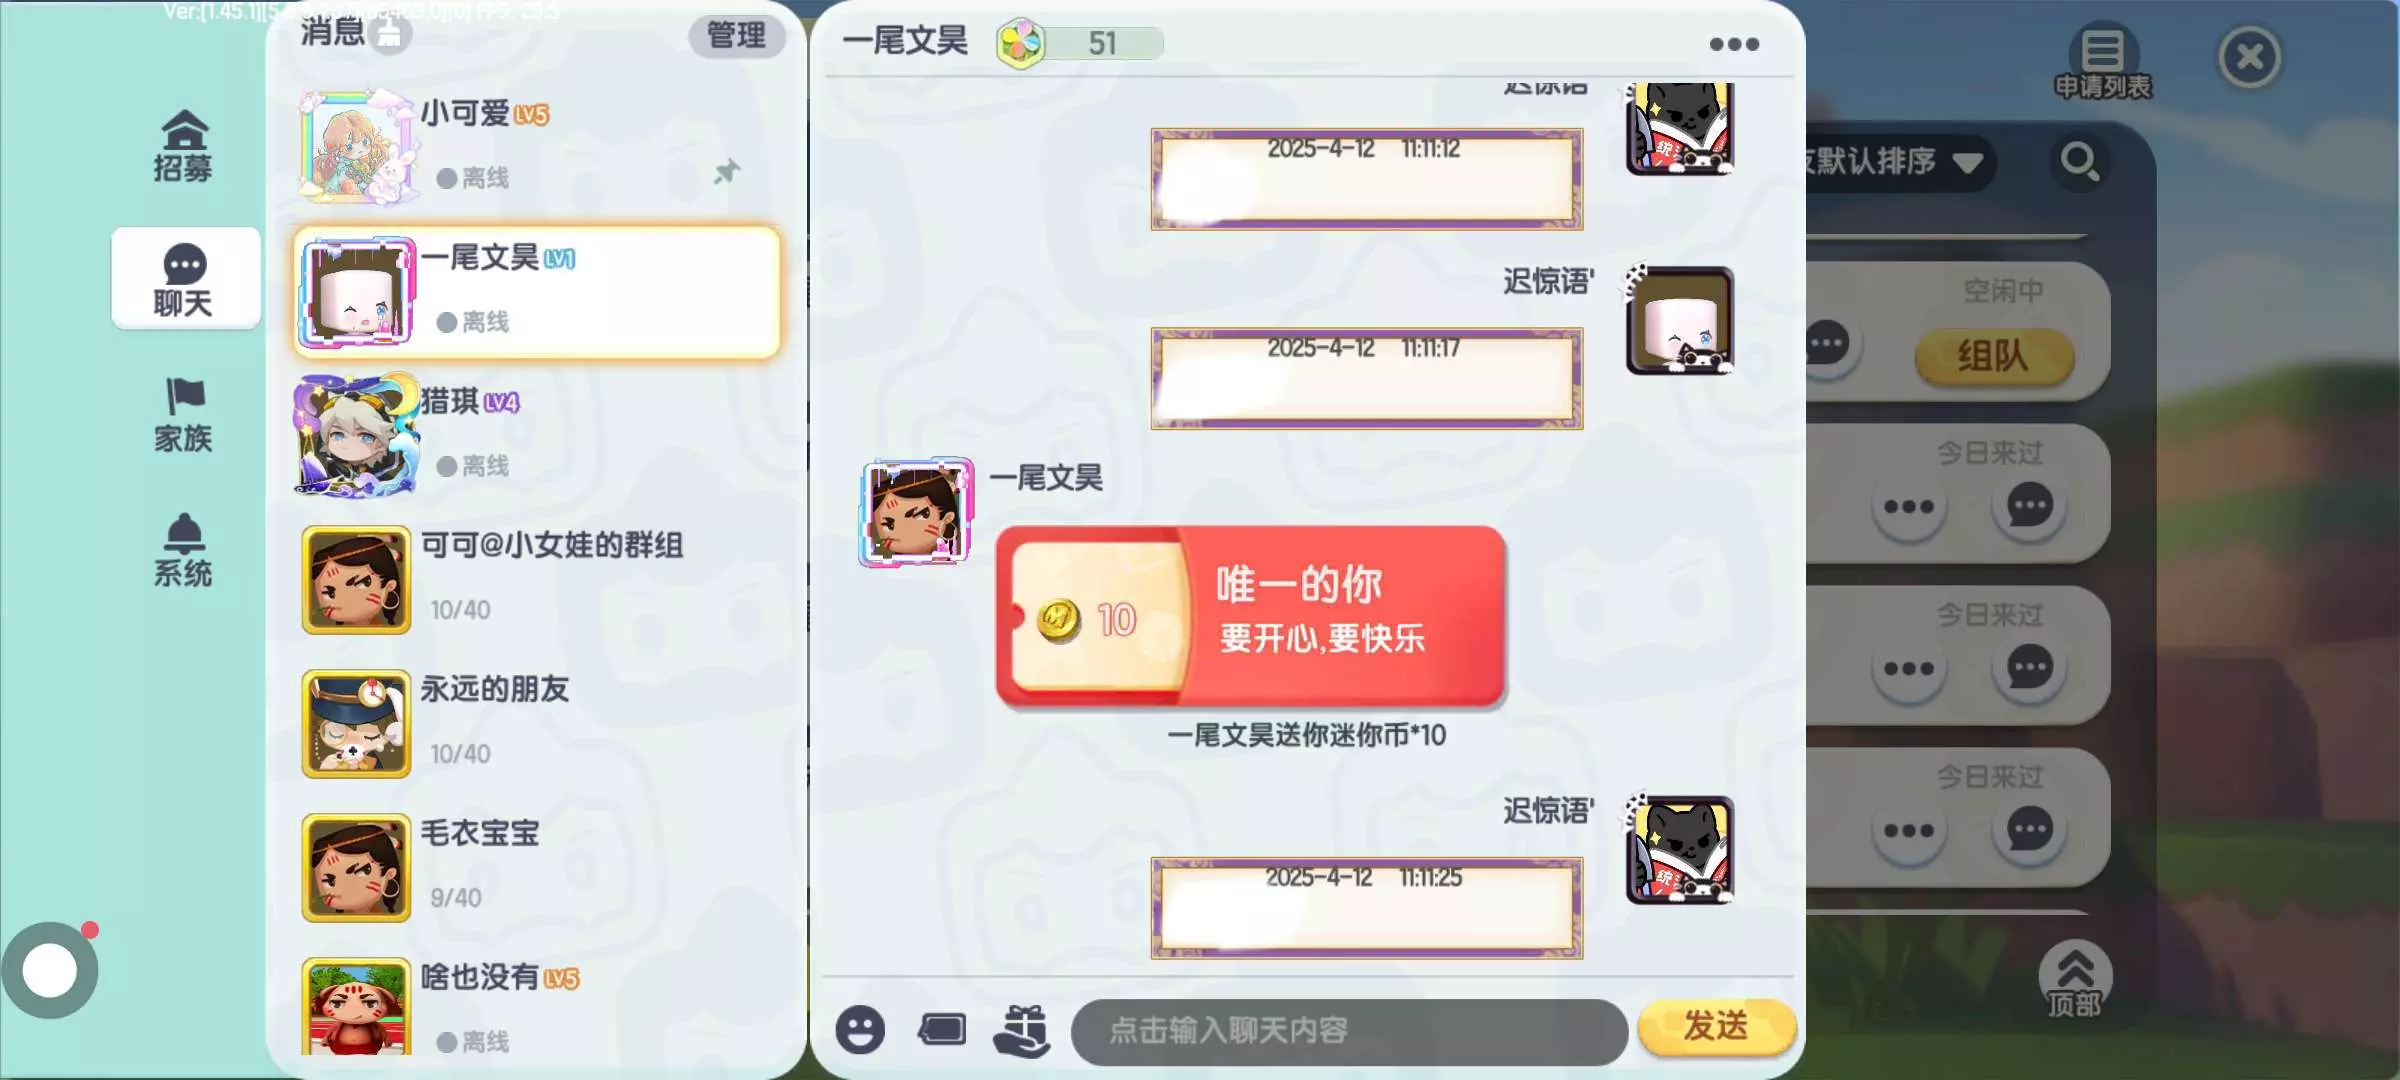
Task: Open the 系统 system notifications tab
Action: [x=183, y=550]
